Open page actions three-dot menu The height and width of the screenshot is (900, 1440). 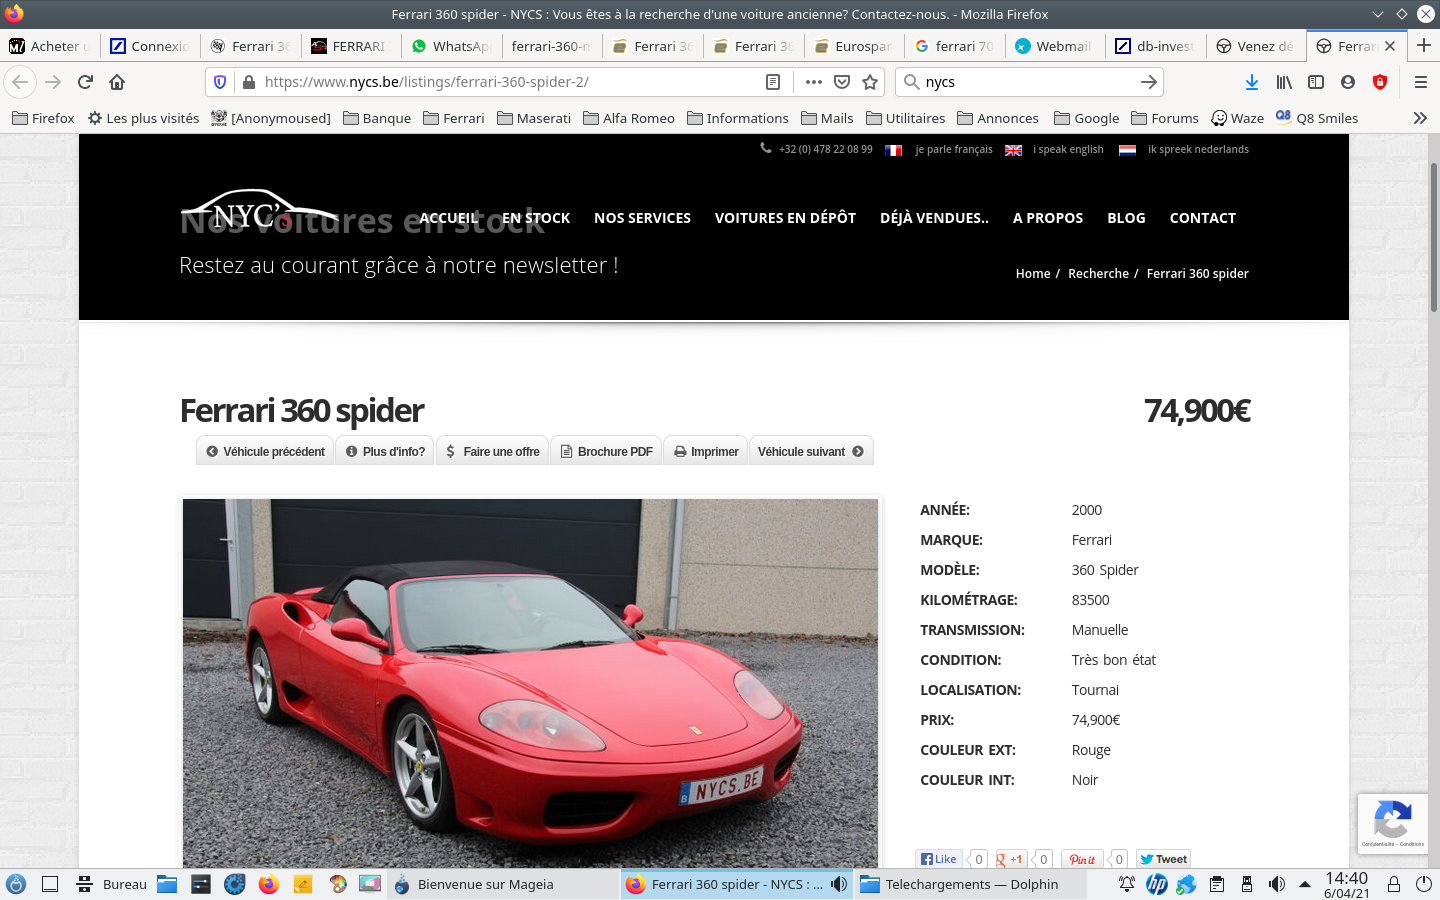click(814, 82)
